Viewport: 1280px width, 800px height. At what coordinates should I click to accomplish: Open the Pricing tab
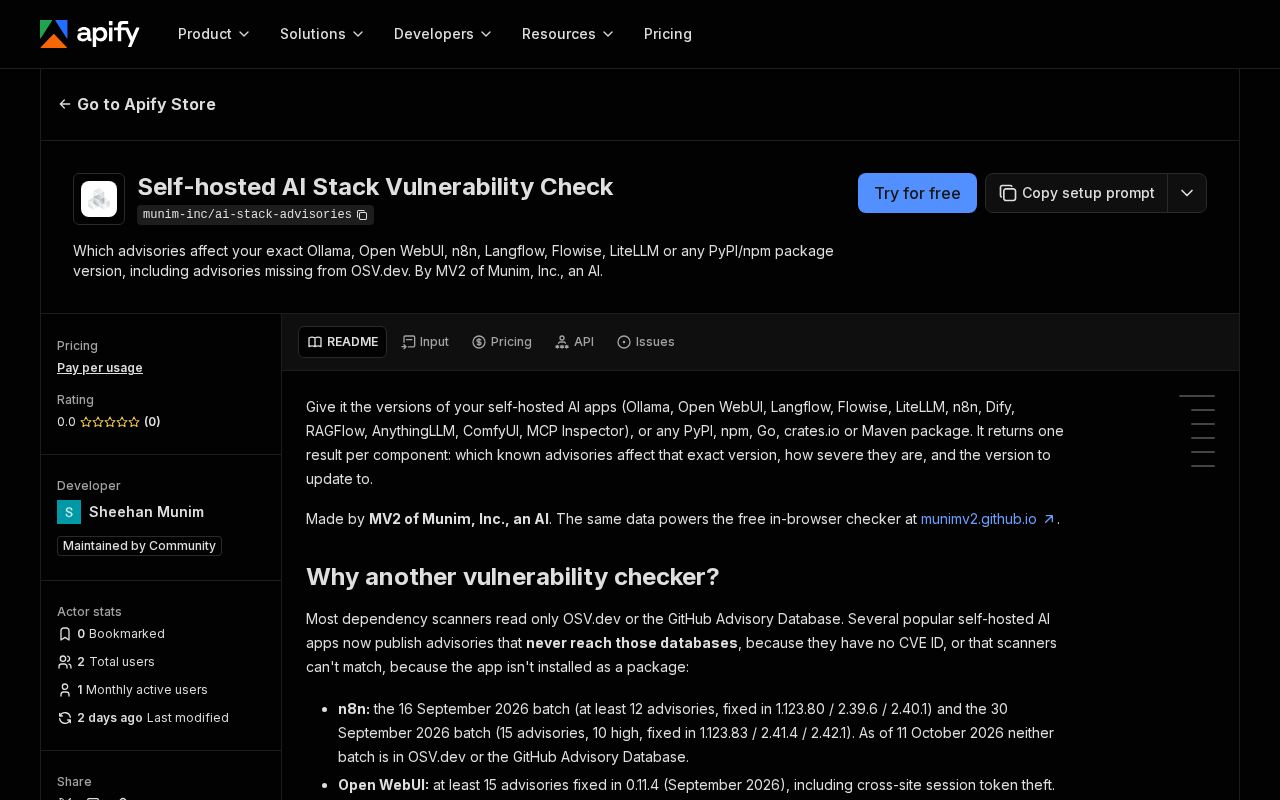click(502, 342)
